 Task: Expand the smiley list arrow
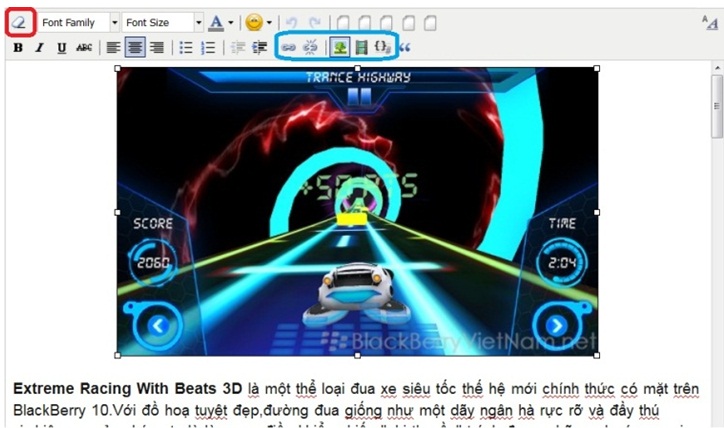click(x=269, y=22)
